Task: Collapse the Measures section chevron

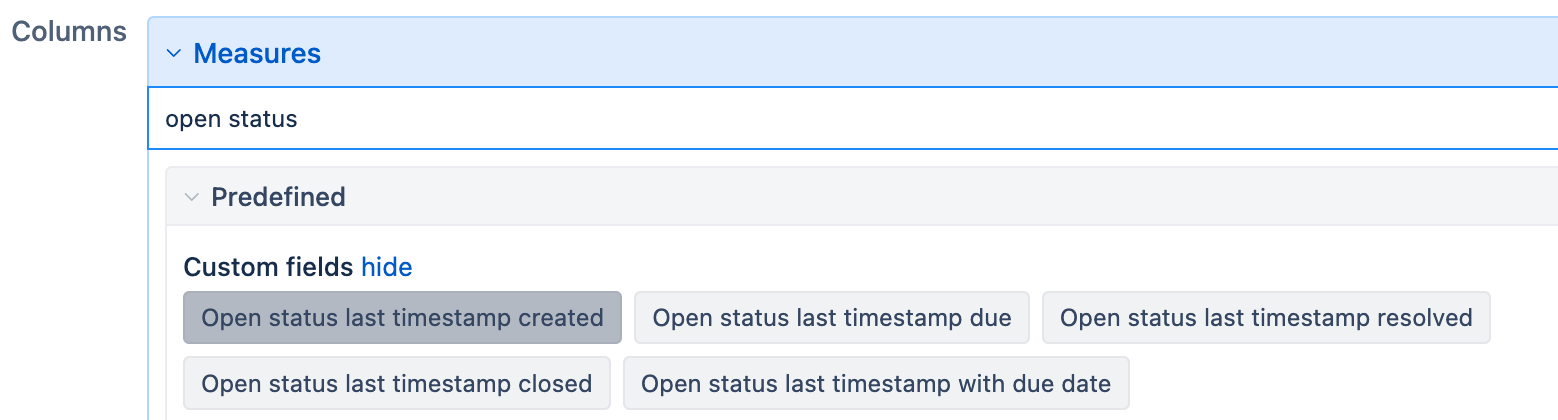Action: click(174, 53)
